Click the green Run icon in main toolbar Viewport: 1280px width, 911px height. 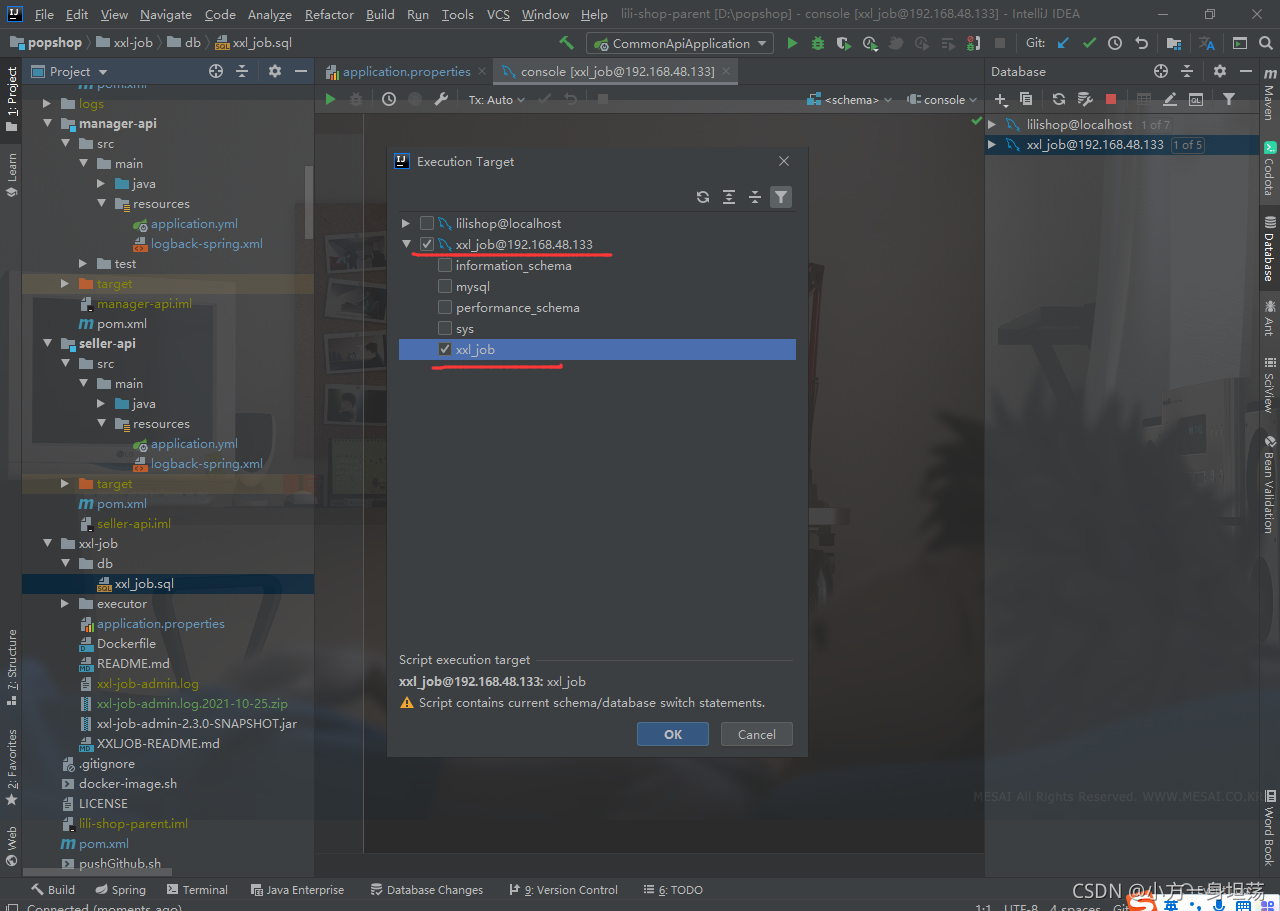click(793, 43)
